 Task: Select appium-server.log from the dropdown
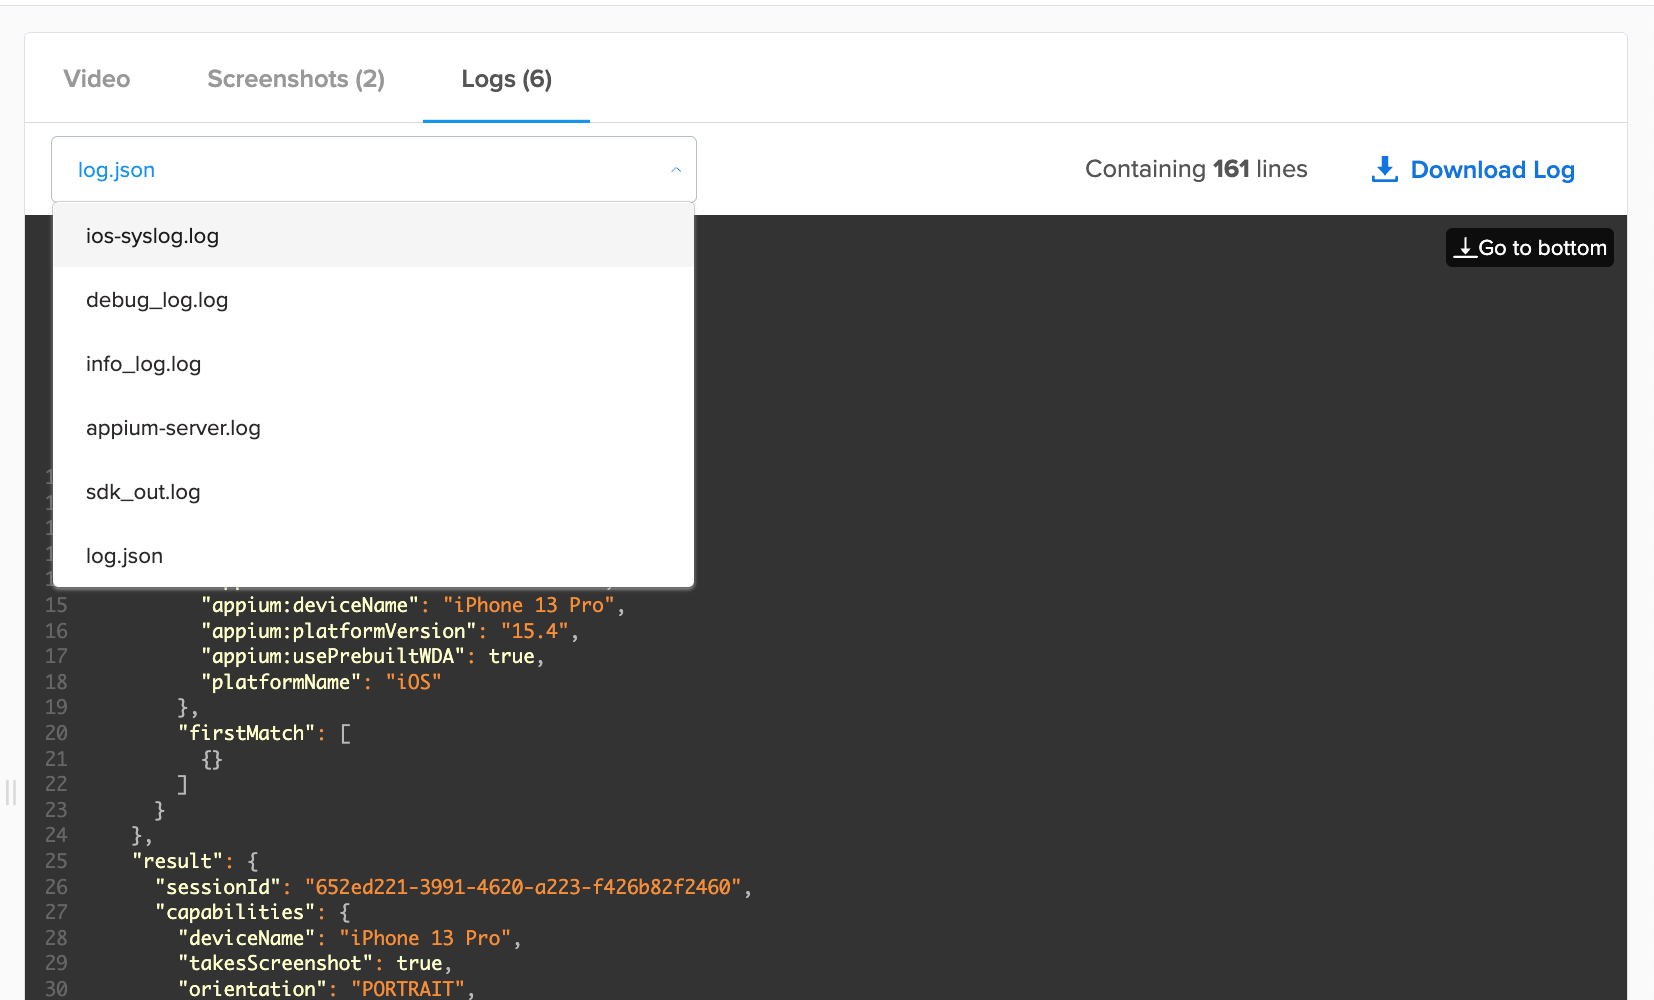172,427
